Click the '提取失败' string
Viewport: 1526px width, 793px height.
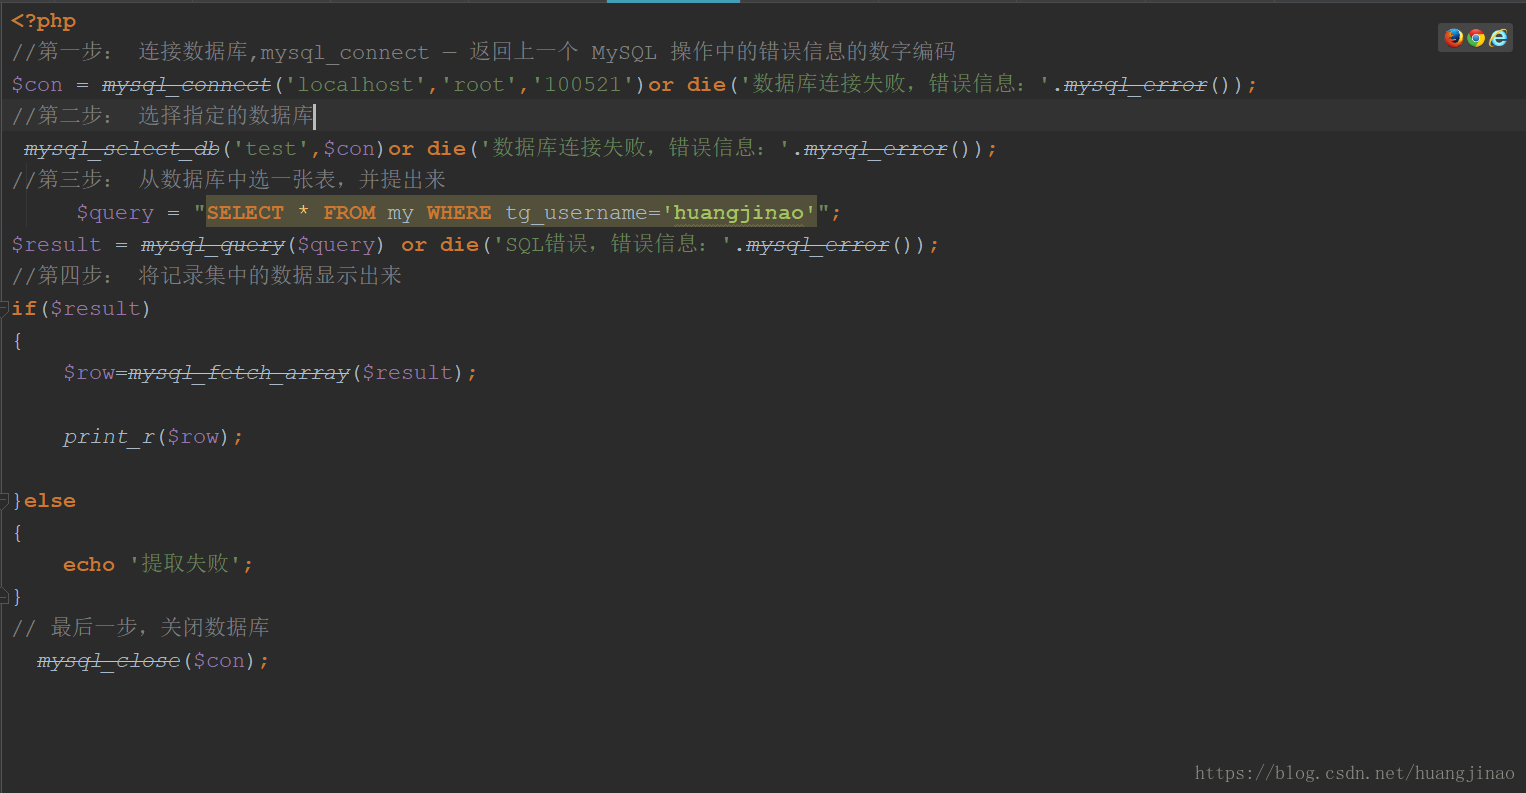pos(186,564)
